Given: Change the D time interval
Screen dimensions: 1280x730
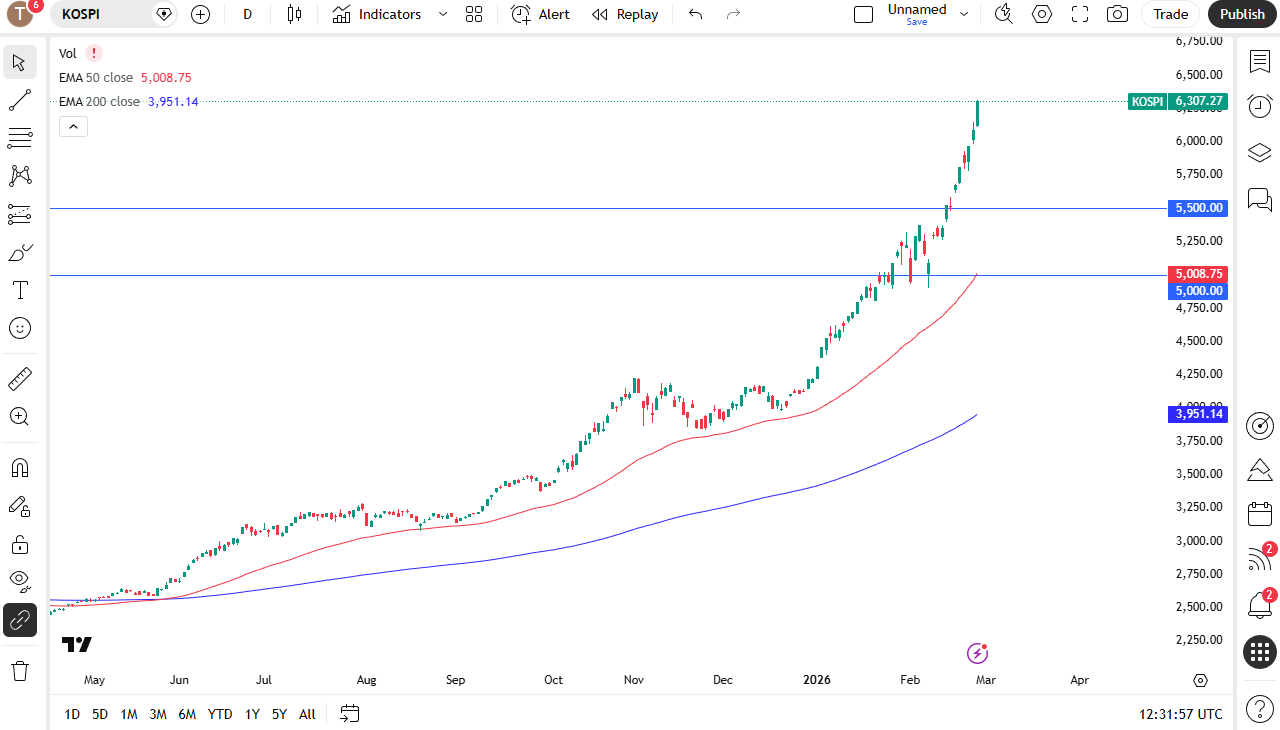Looking at the screenshot, I should (247, 14).
